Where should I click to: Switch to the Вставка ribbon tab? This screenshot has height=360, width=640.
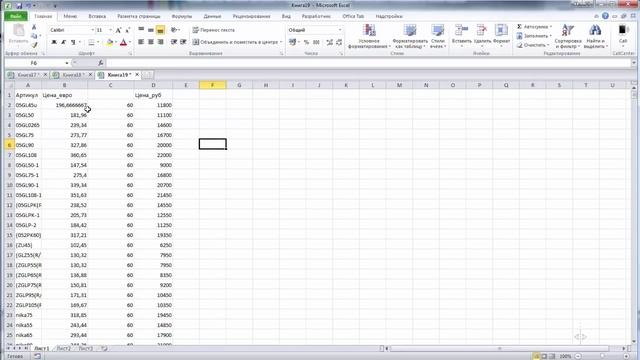click(x=97, y=16)
